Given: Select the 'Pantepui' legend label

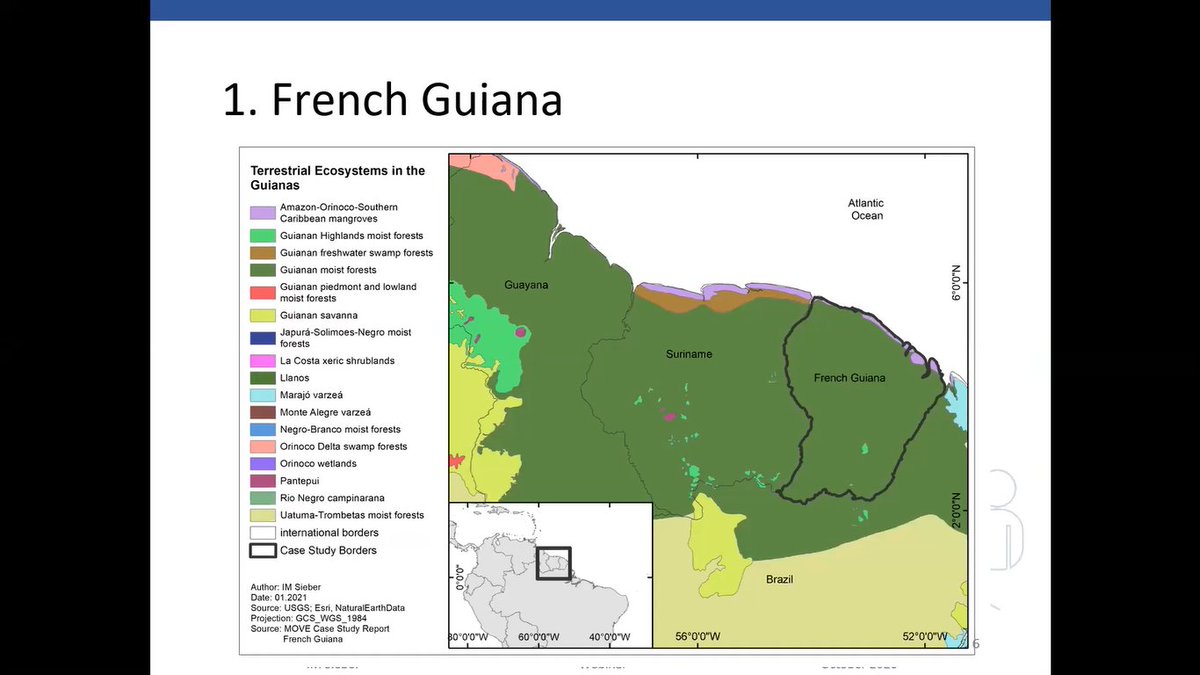Looking at the screenshot, I should tap(300, 481).
